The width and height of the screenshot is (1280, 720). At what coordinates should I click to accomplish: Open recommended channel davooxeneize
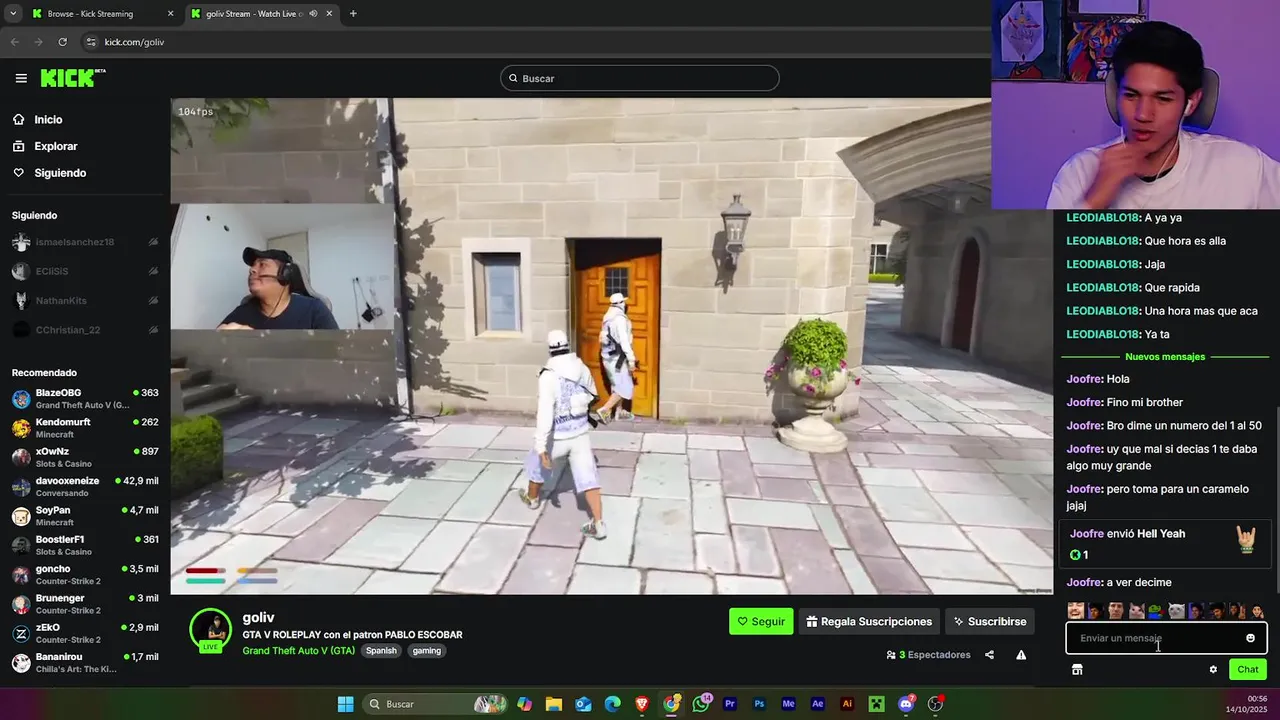(x=85, y=486)
